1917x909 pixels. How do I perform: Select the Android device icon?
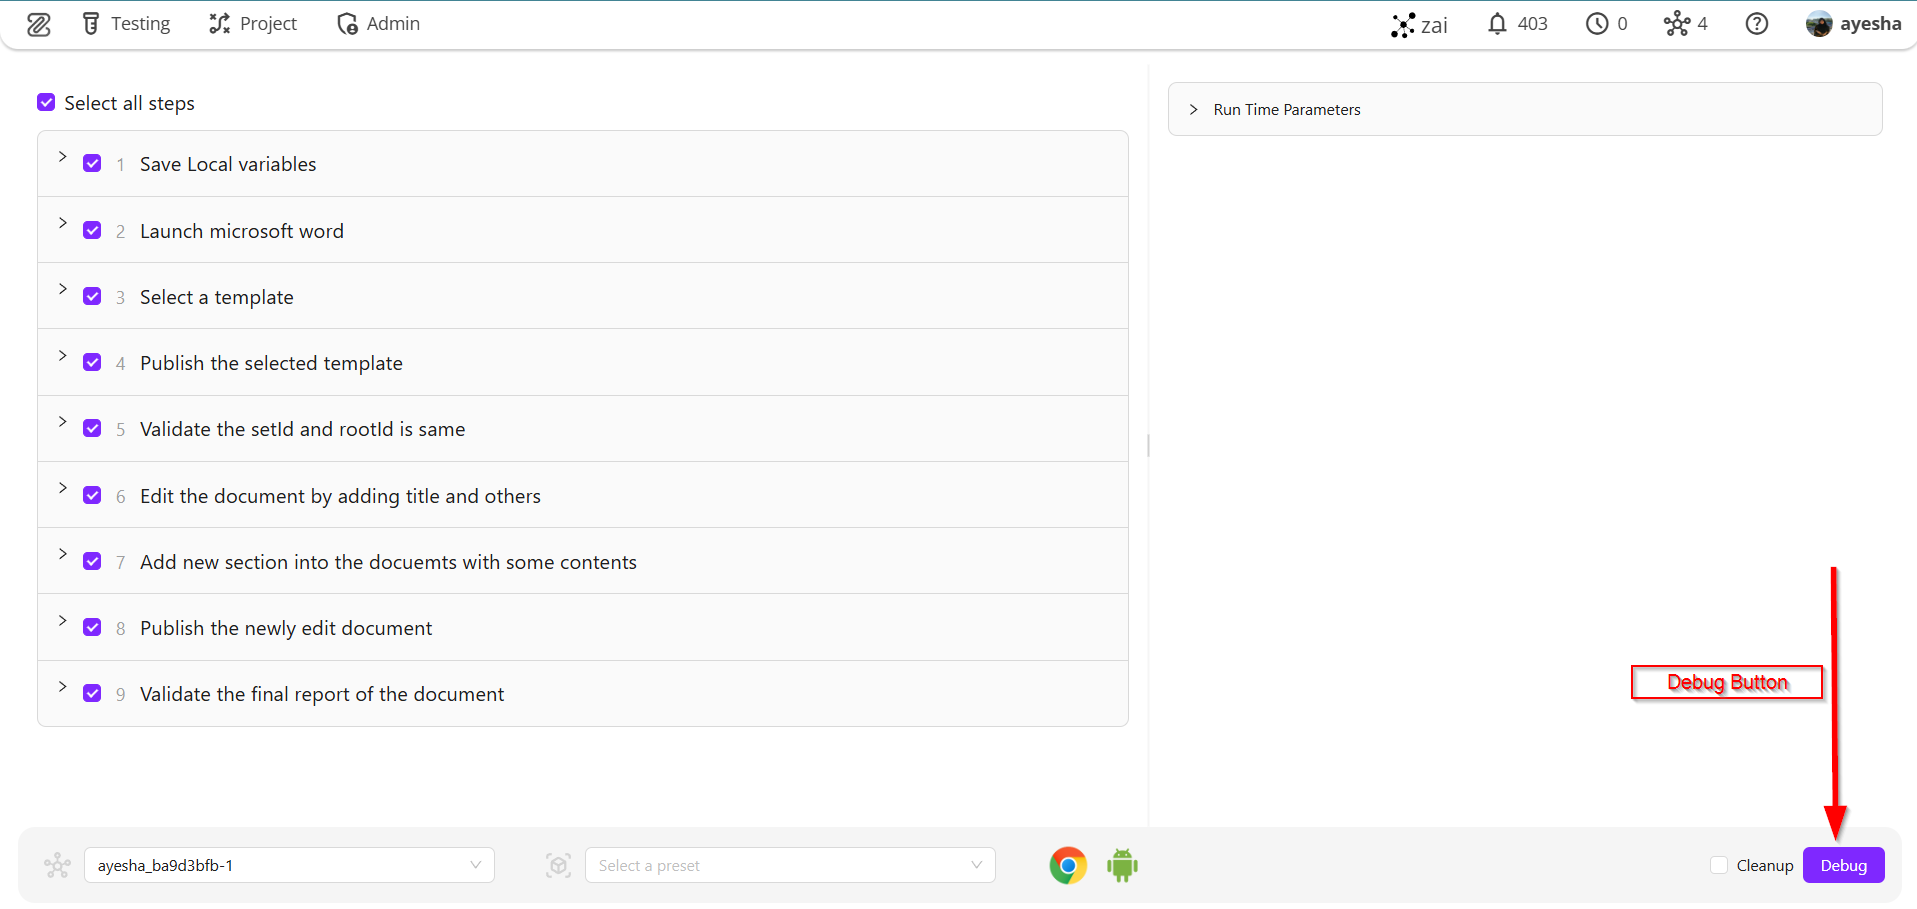(x=1122, y=865)
